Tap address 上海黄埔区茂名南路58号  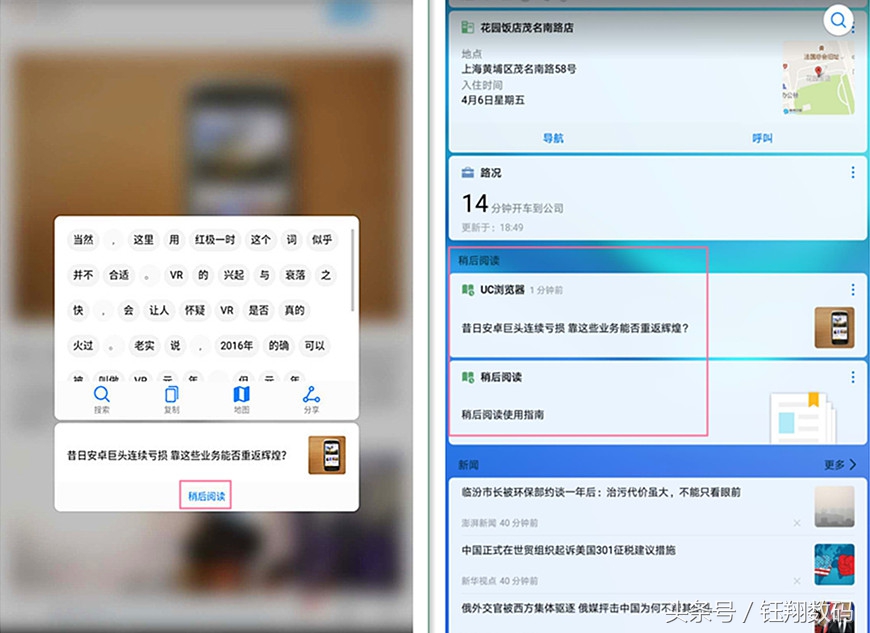(519, 69)
